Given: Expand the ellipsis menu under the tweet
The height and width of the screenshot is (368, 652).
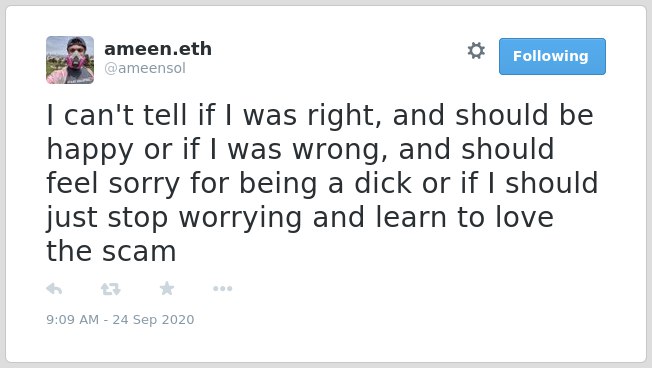Looking at the screenshot, I should point(222,288).
